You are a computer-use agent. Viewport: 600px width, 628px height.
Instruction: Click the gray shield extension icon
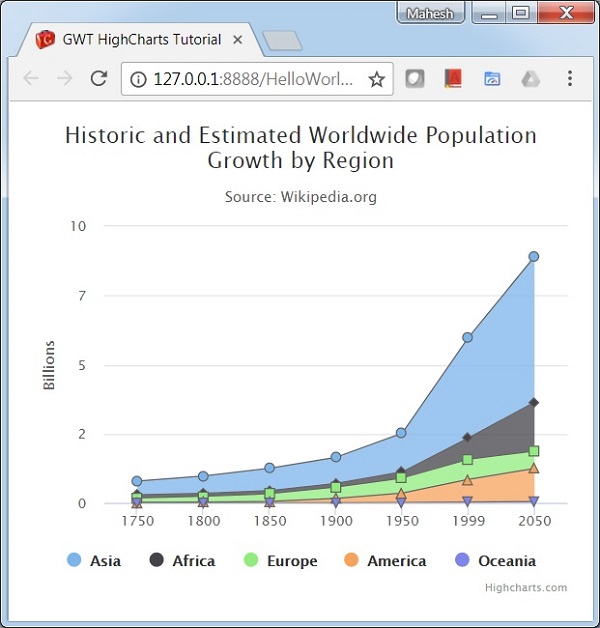point(415,79)
